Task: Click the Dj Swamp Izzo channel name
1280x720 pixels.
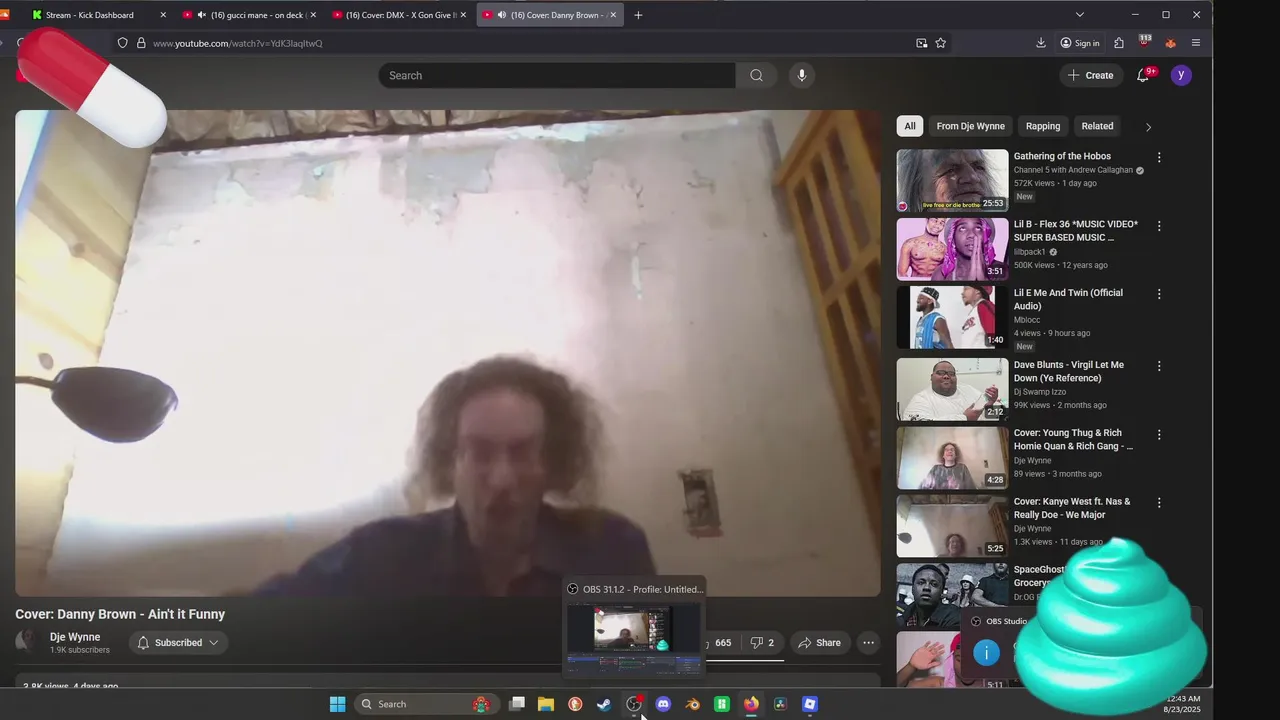Action: 1040,392
